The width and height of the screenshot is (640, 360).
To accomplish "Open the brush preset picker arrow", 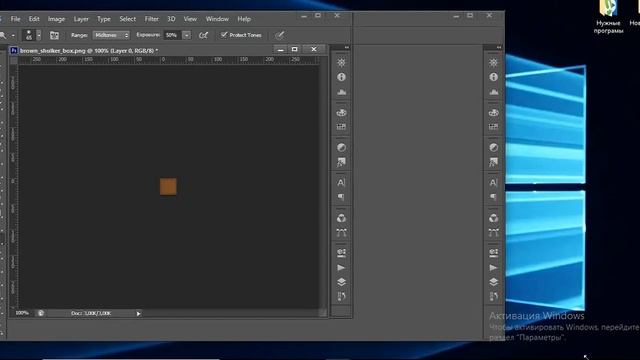I will [39, 36].
